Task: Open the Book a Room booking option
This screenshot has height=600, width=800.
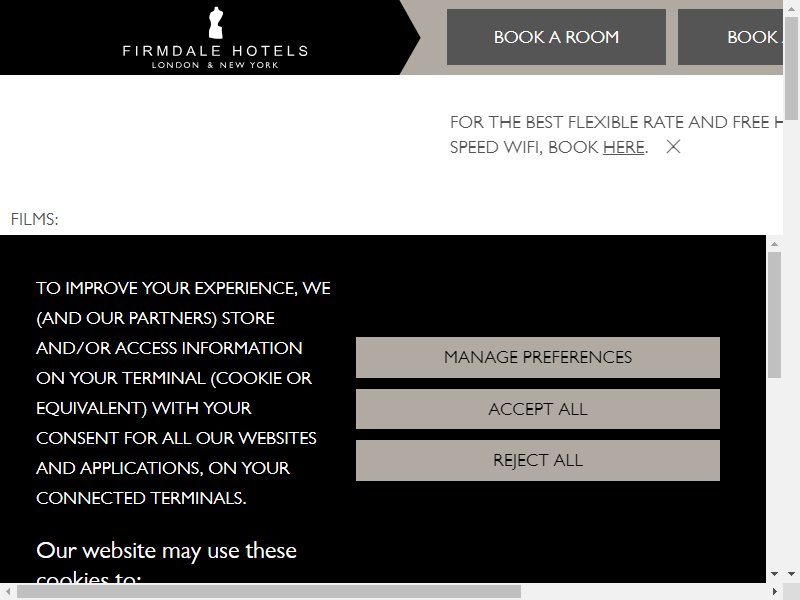Action: tap(556, 37)
